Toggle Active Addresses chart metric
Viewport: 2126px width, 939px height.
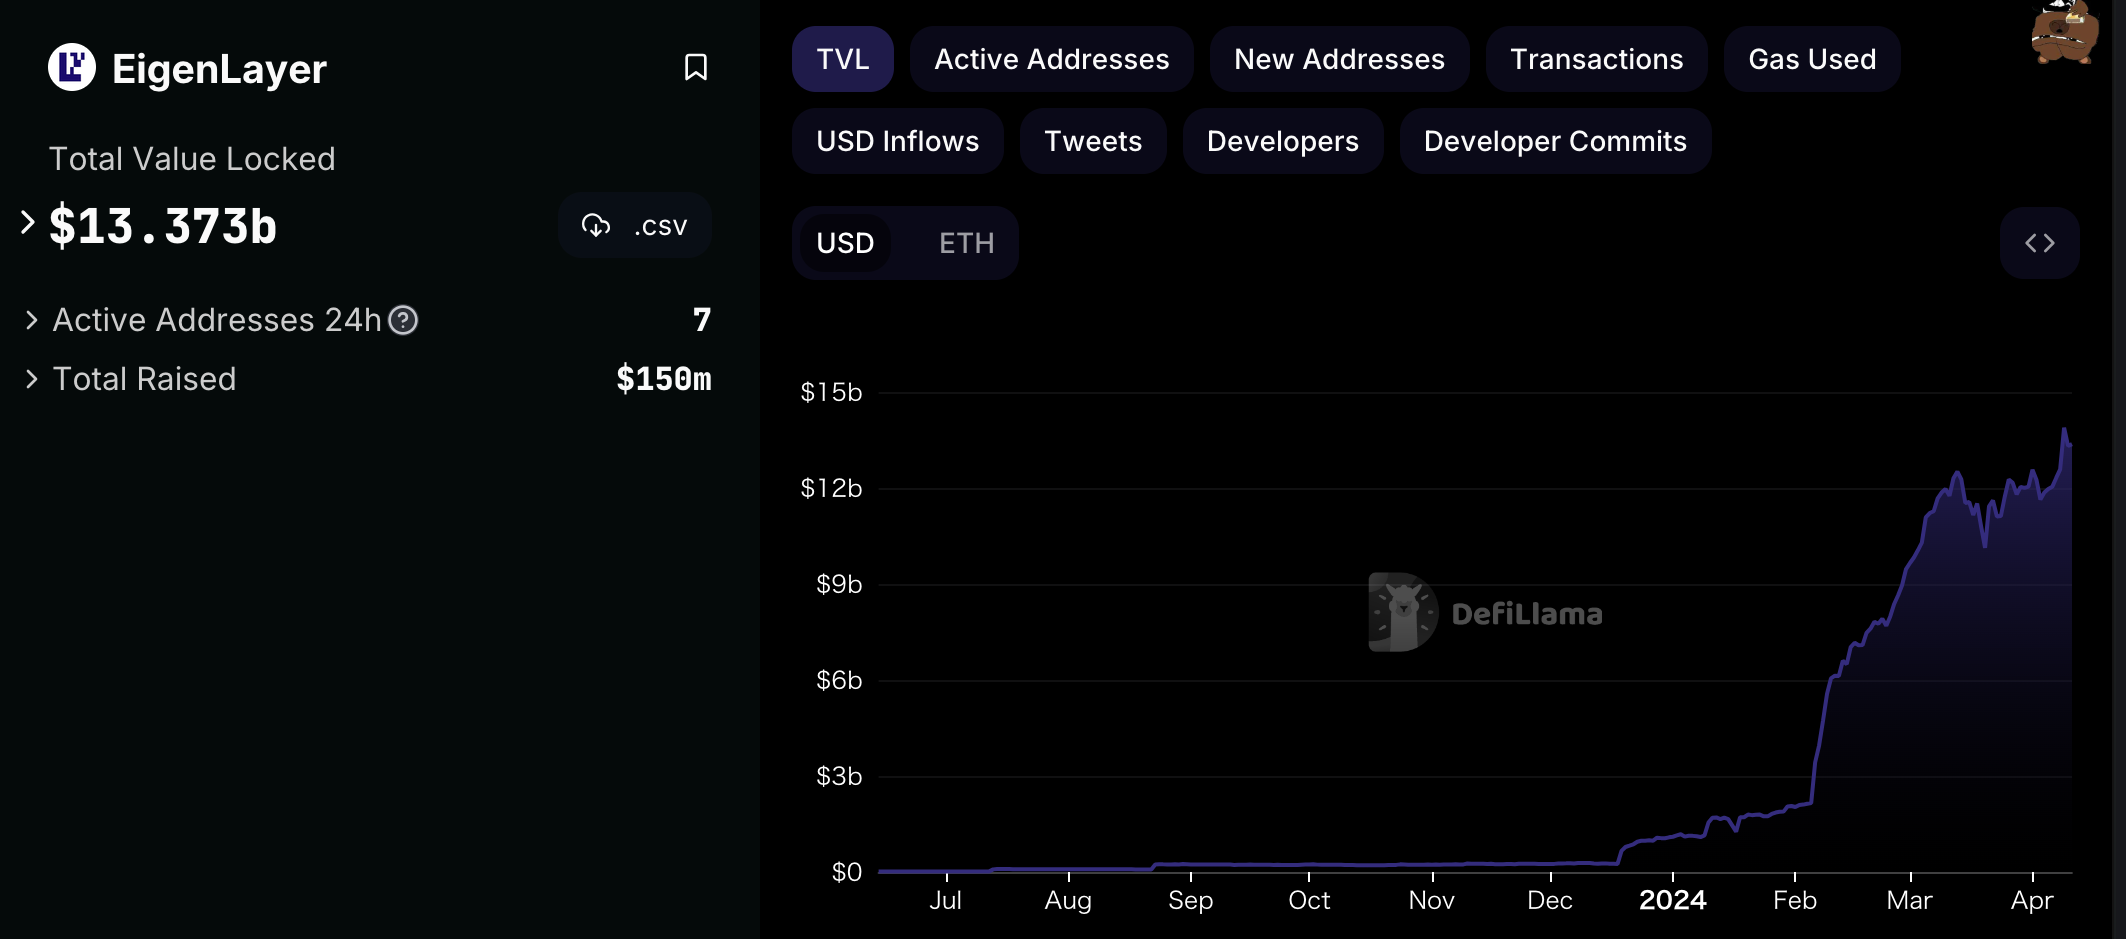click(x=1051, y=59)
